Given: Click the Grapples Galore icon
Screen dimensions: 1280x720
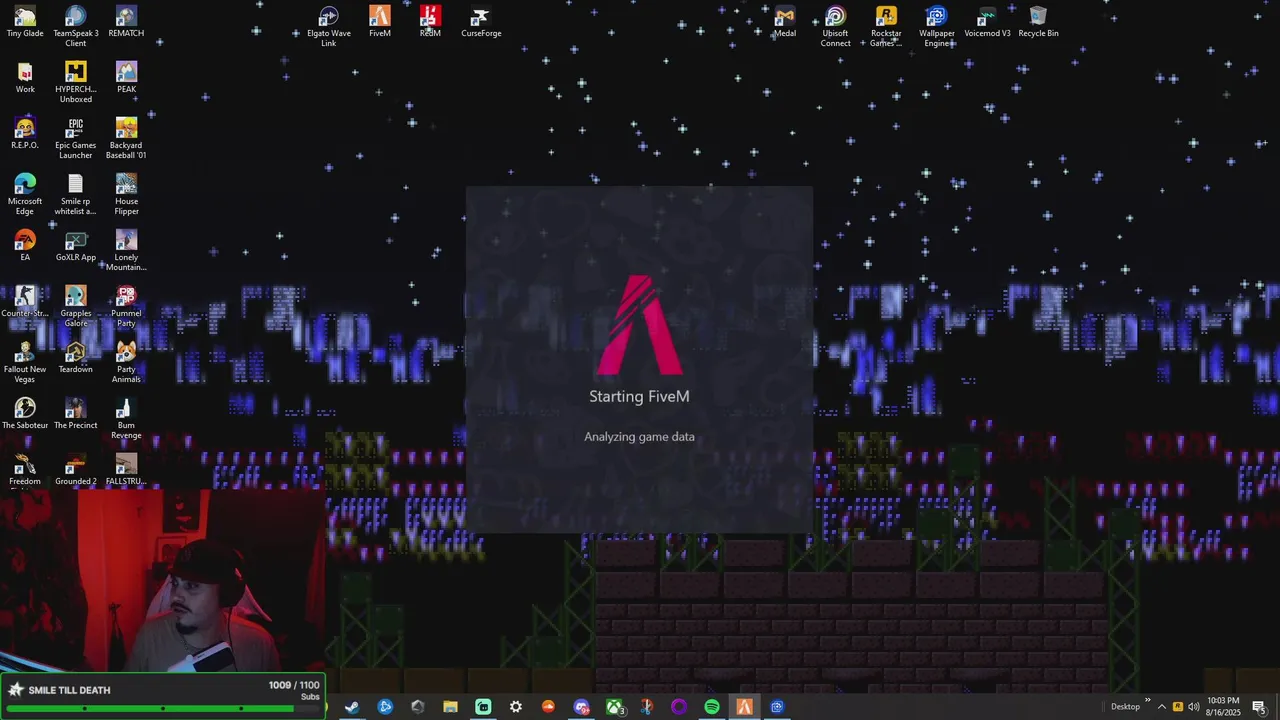Looking at the screenshot, I should [75, 306].
